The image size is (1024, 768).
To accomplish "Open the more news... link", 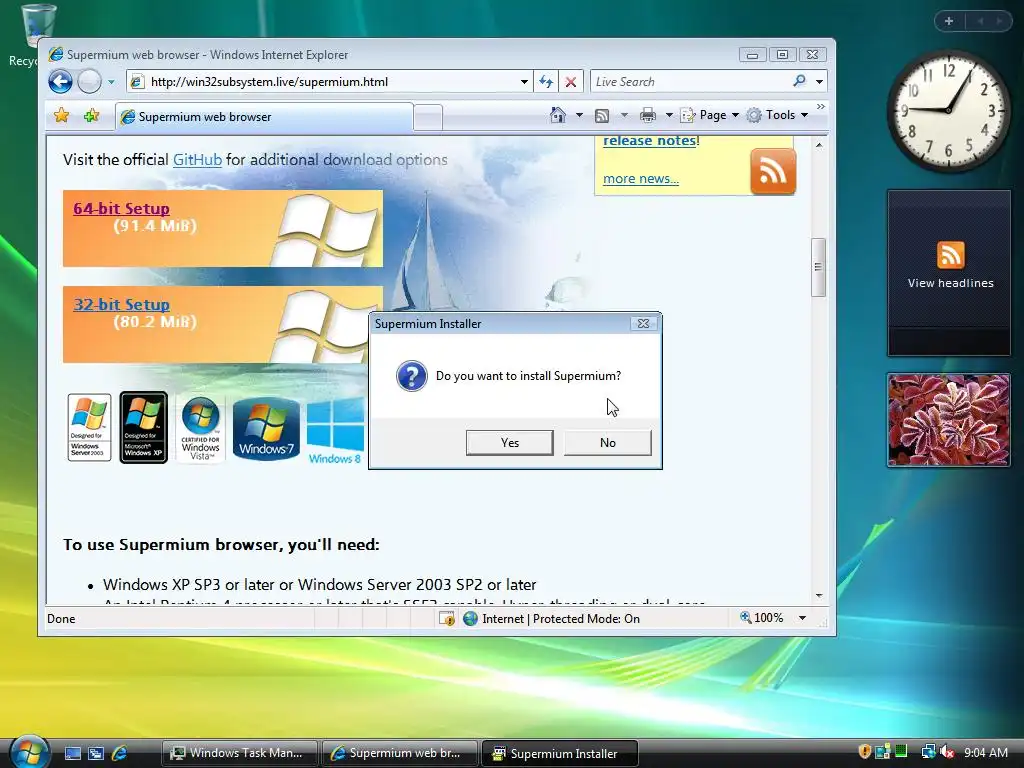I will pyautogui.click(x=641, y=178).
